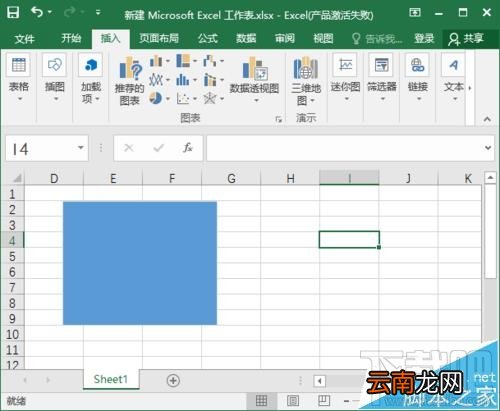Add a new sheet with the plus button
The height and width of the screenshot is (411, 500).
pos(173,380)
